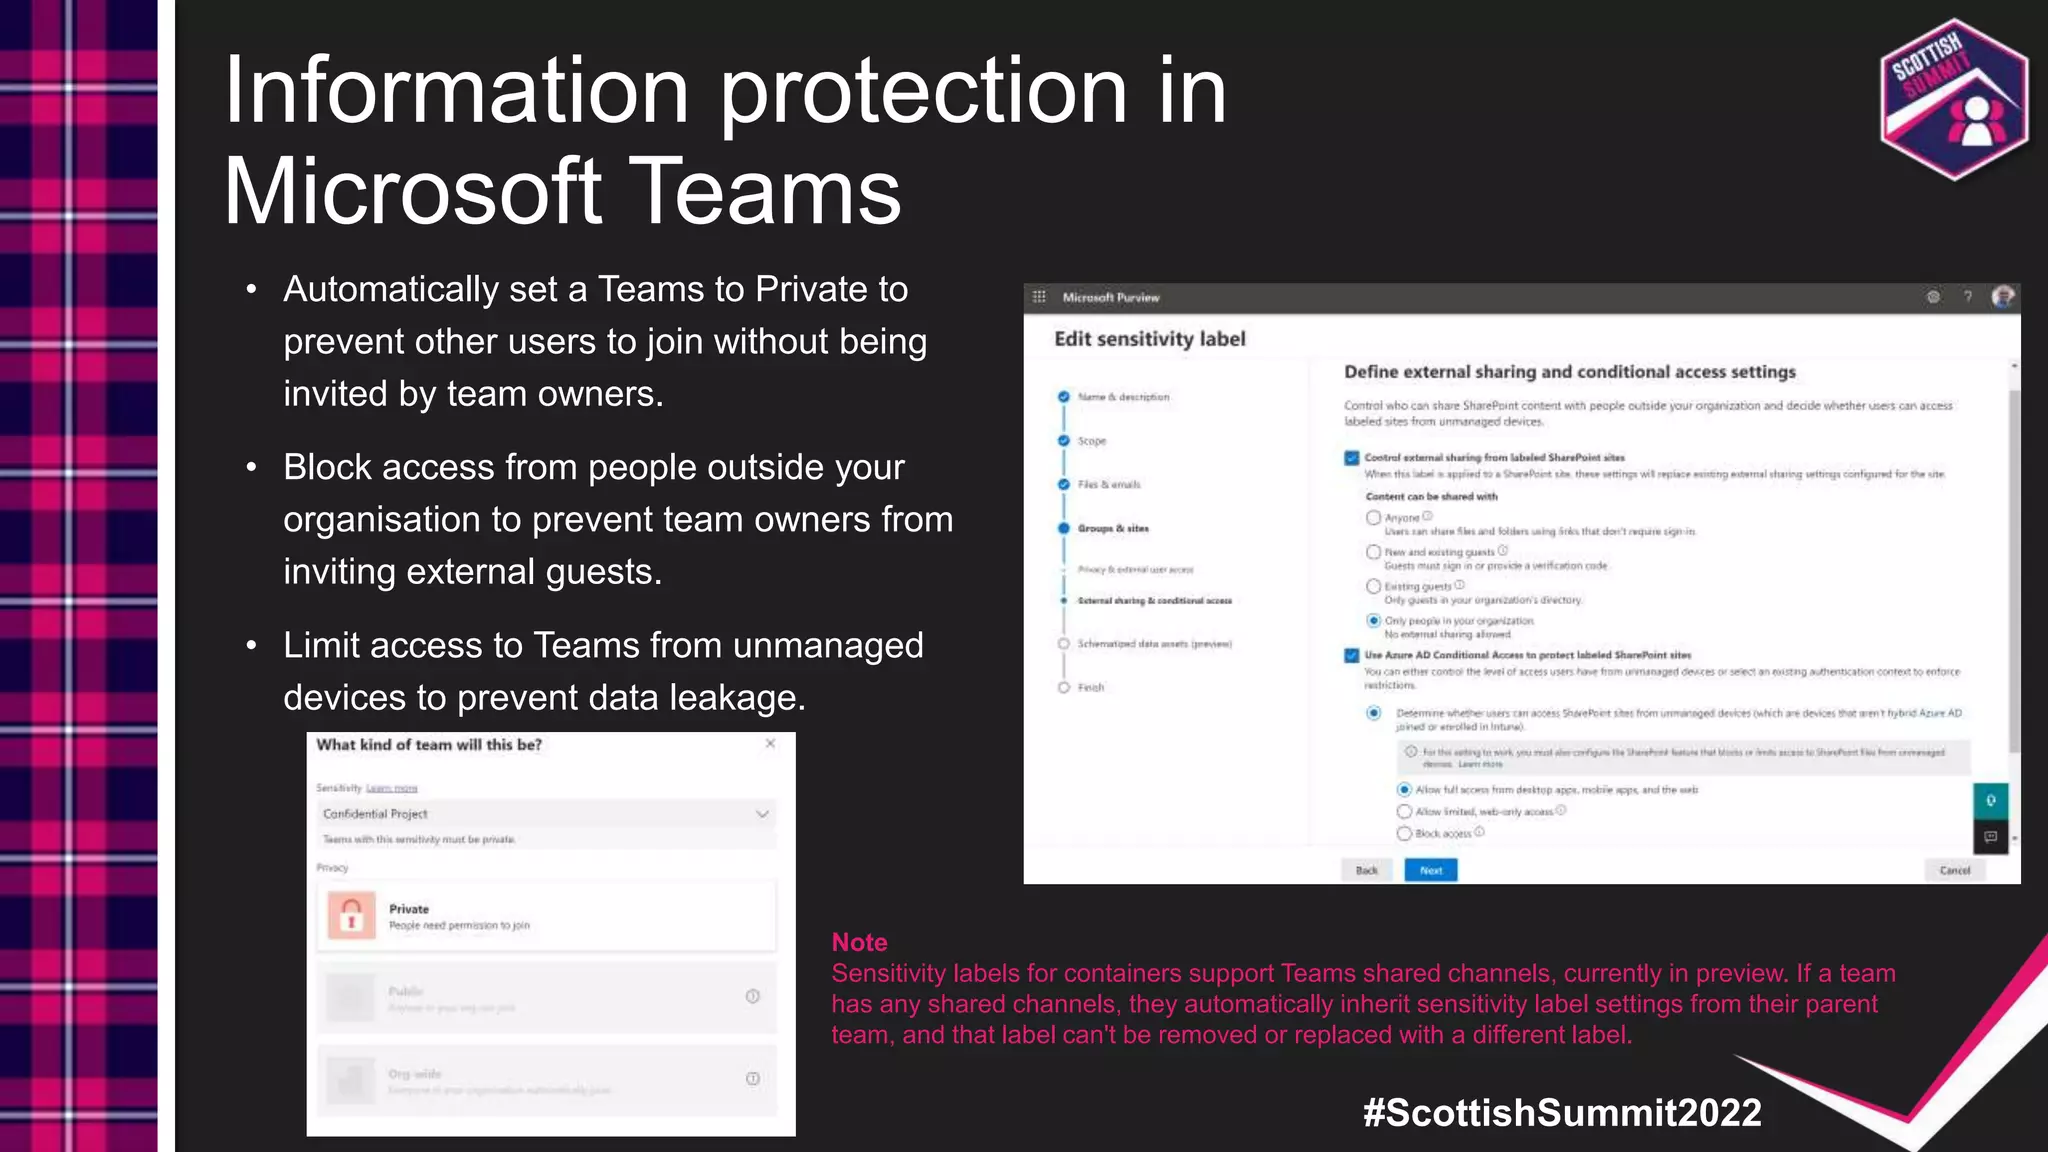
Task: Expand the Confidential Project sensitivity dropdown
Action: (547, 814)
